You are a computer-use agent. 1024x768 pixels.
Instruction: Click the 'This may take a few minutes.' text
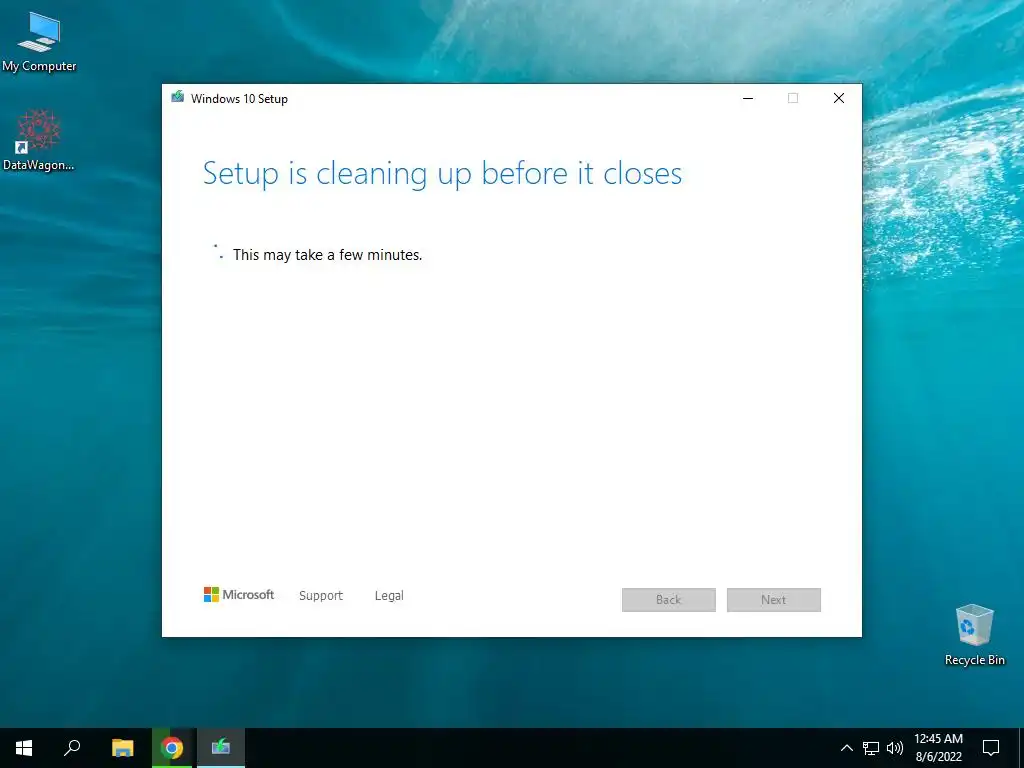tap(328, 255)
